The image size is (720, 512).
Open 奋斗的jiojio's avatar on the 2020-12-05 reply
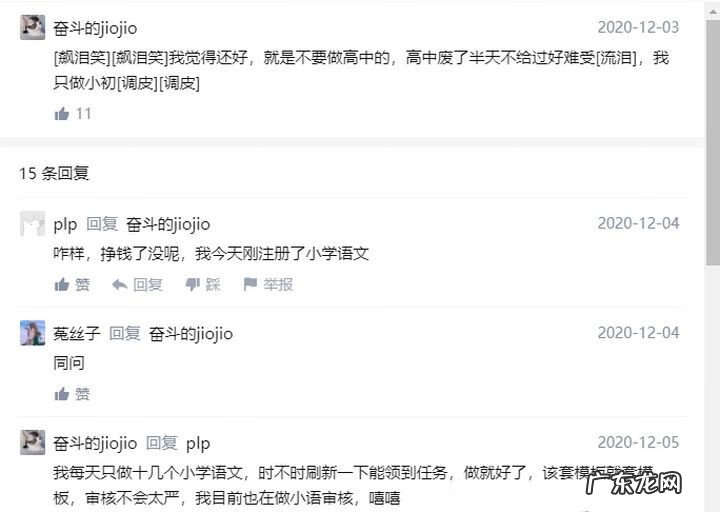(33, 442)
